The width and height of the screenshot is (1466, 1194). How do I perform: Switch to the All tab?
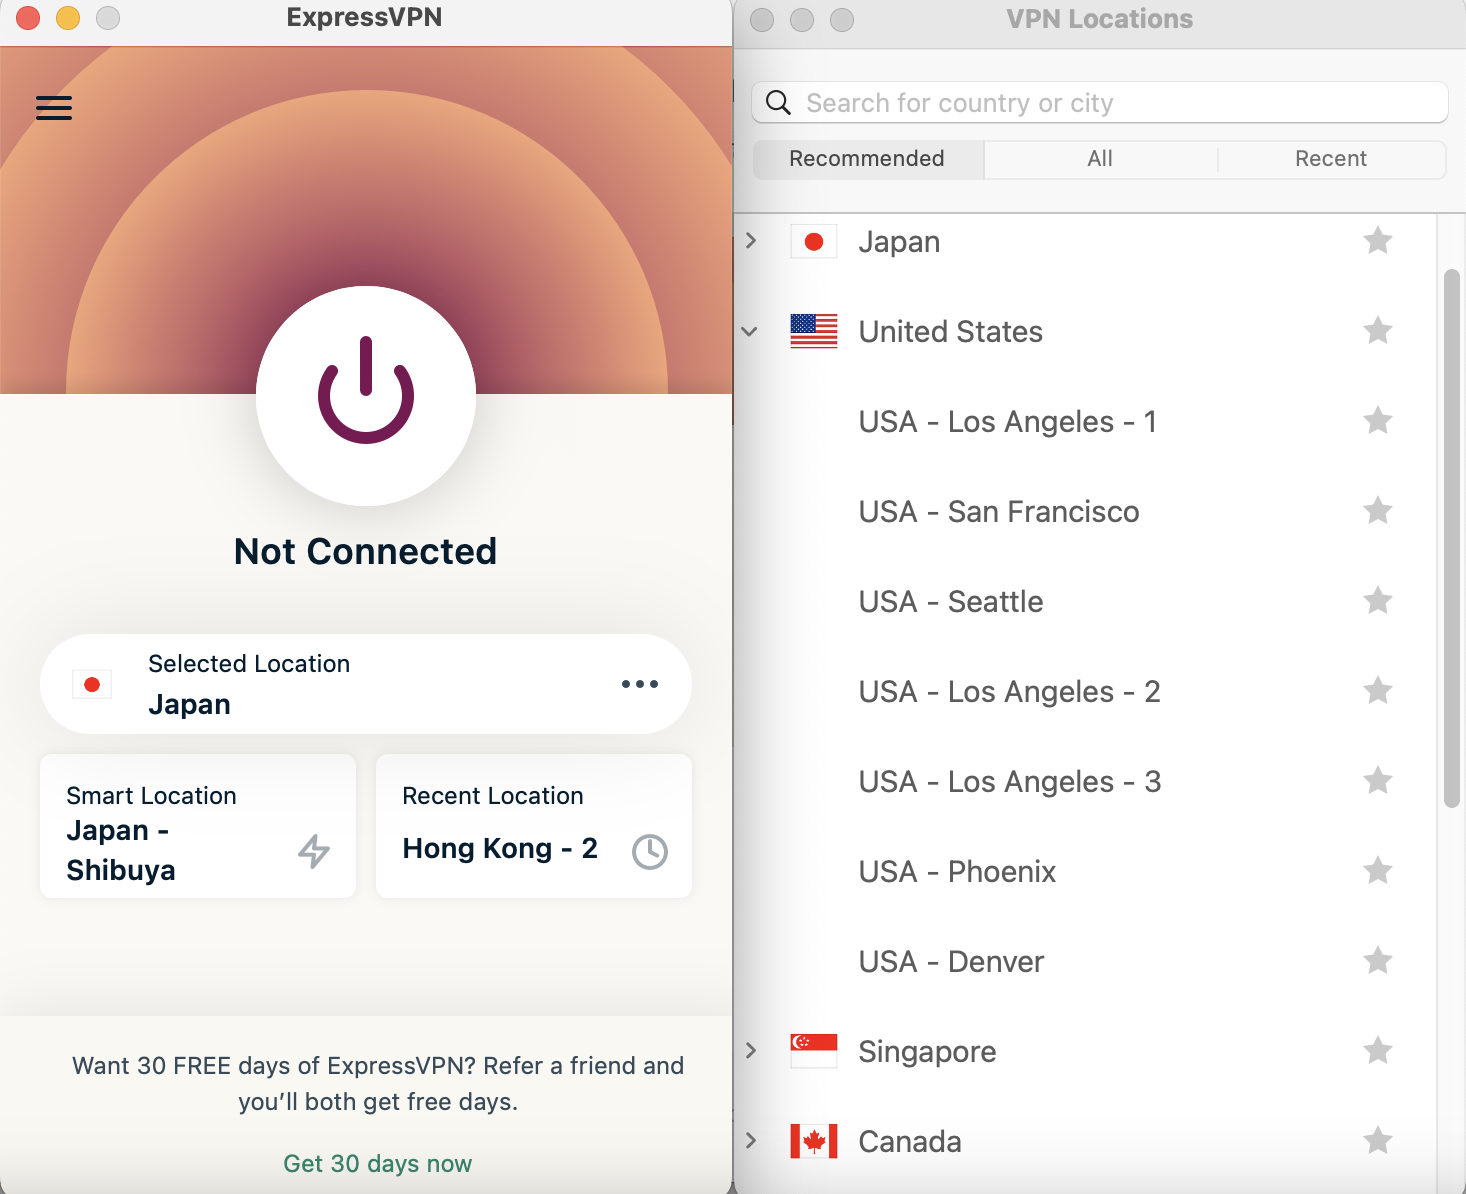coord(1100,159)
